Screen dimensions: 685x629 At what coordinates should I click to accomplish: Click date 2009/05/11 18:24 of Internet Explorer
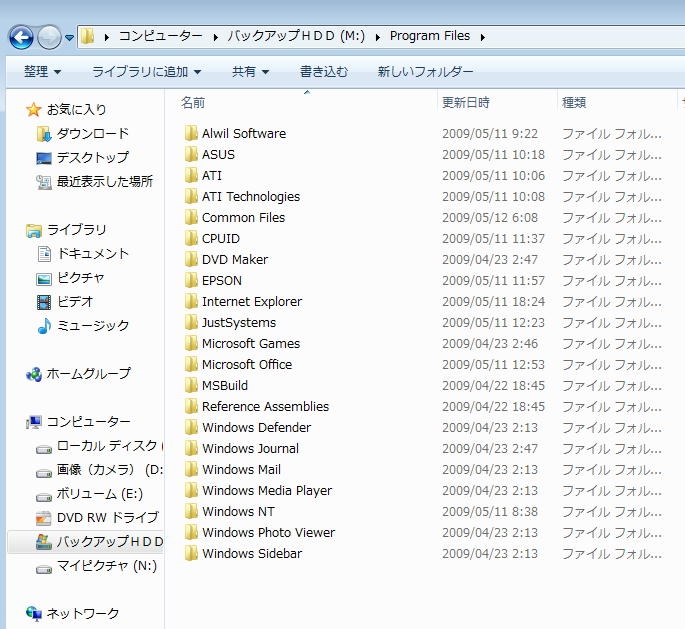pyautogui.click(x=493, y=301)
